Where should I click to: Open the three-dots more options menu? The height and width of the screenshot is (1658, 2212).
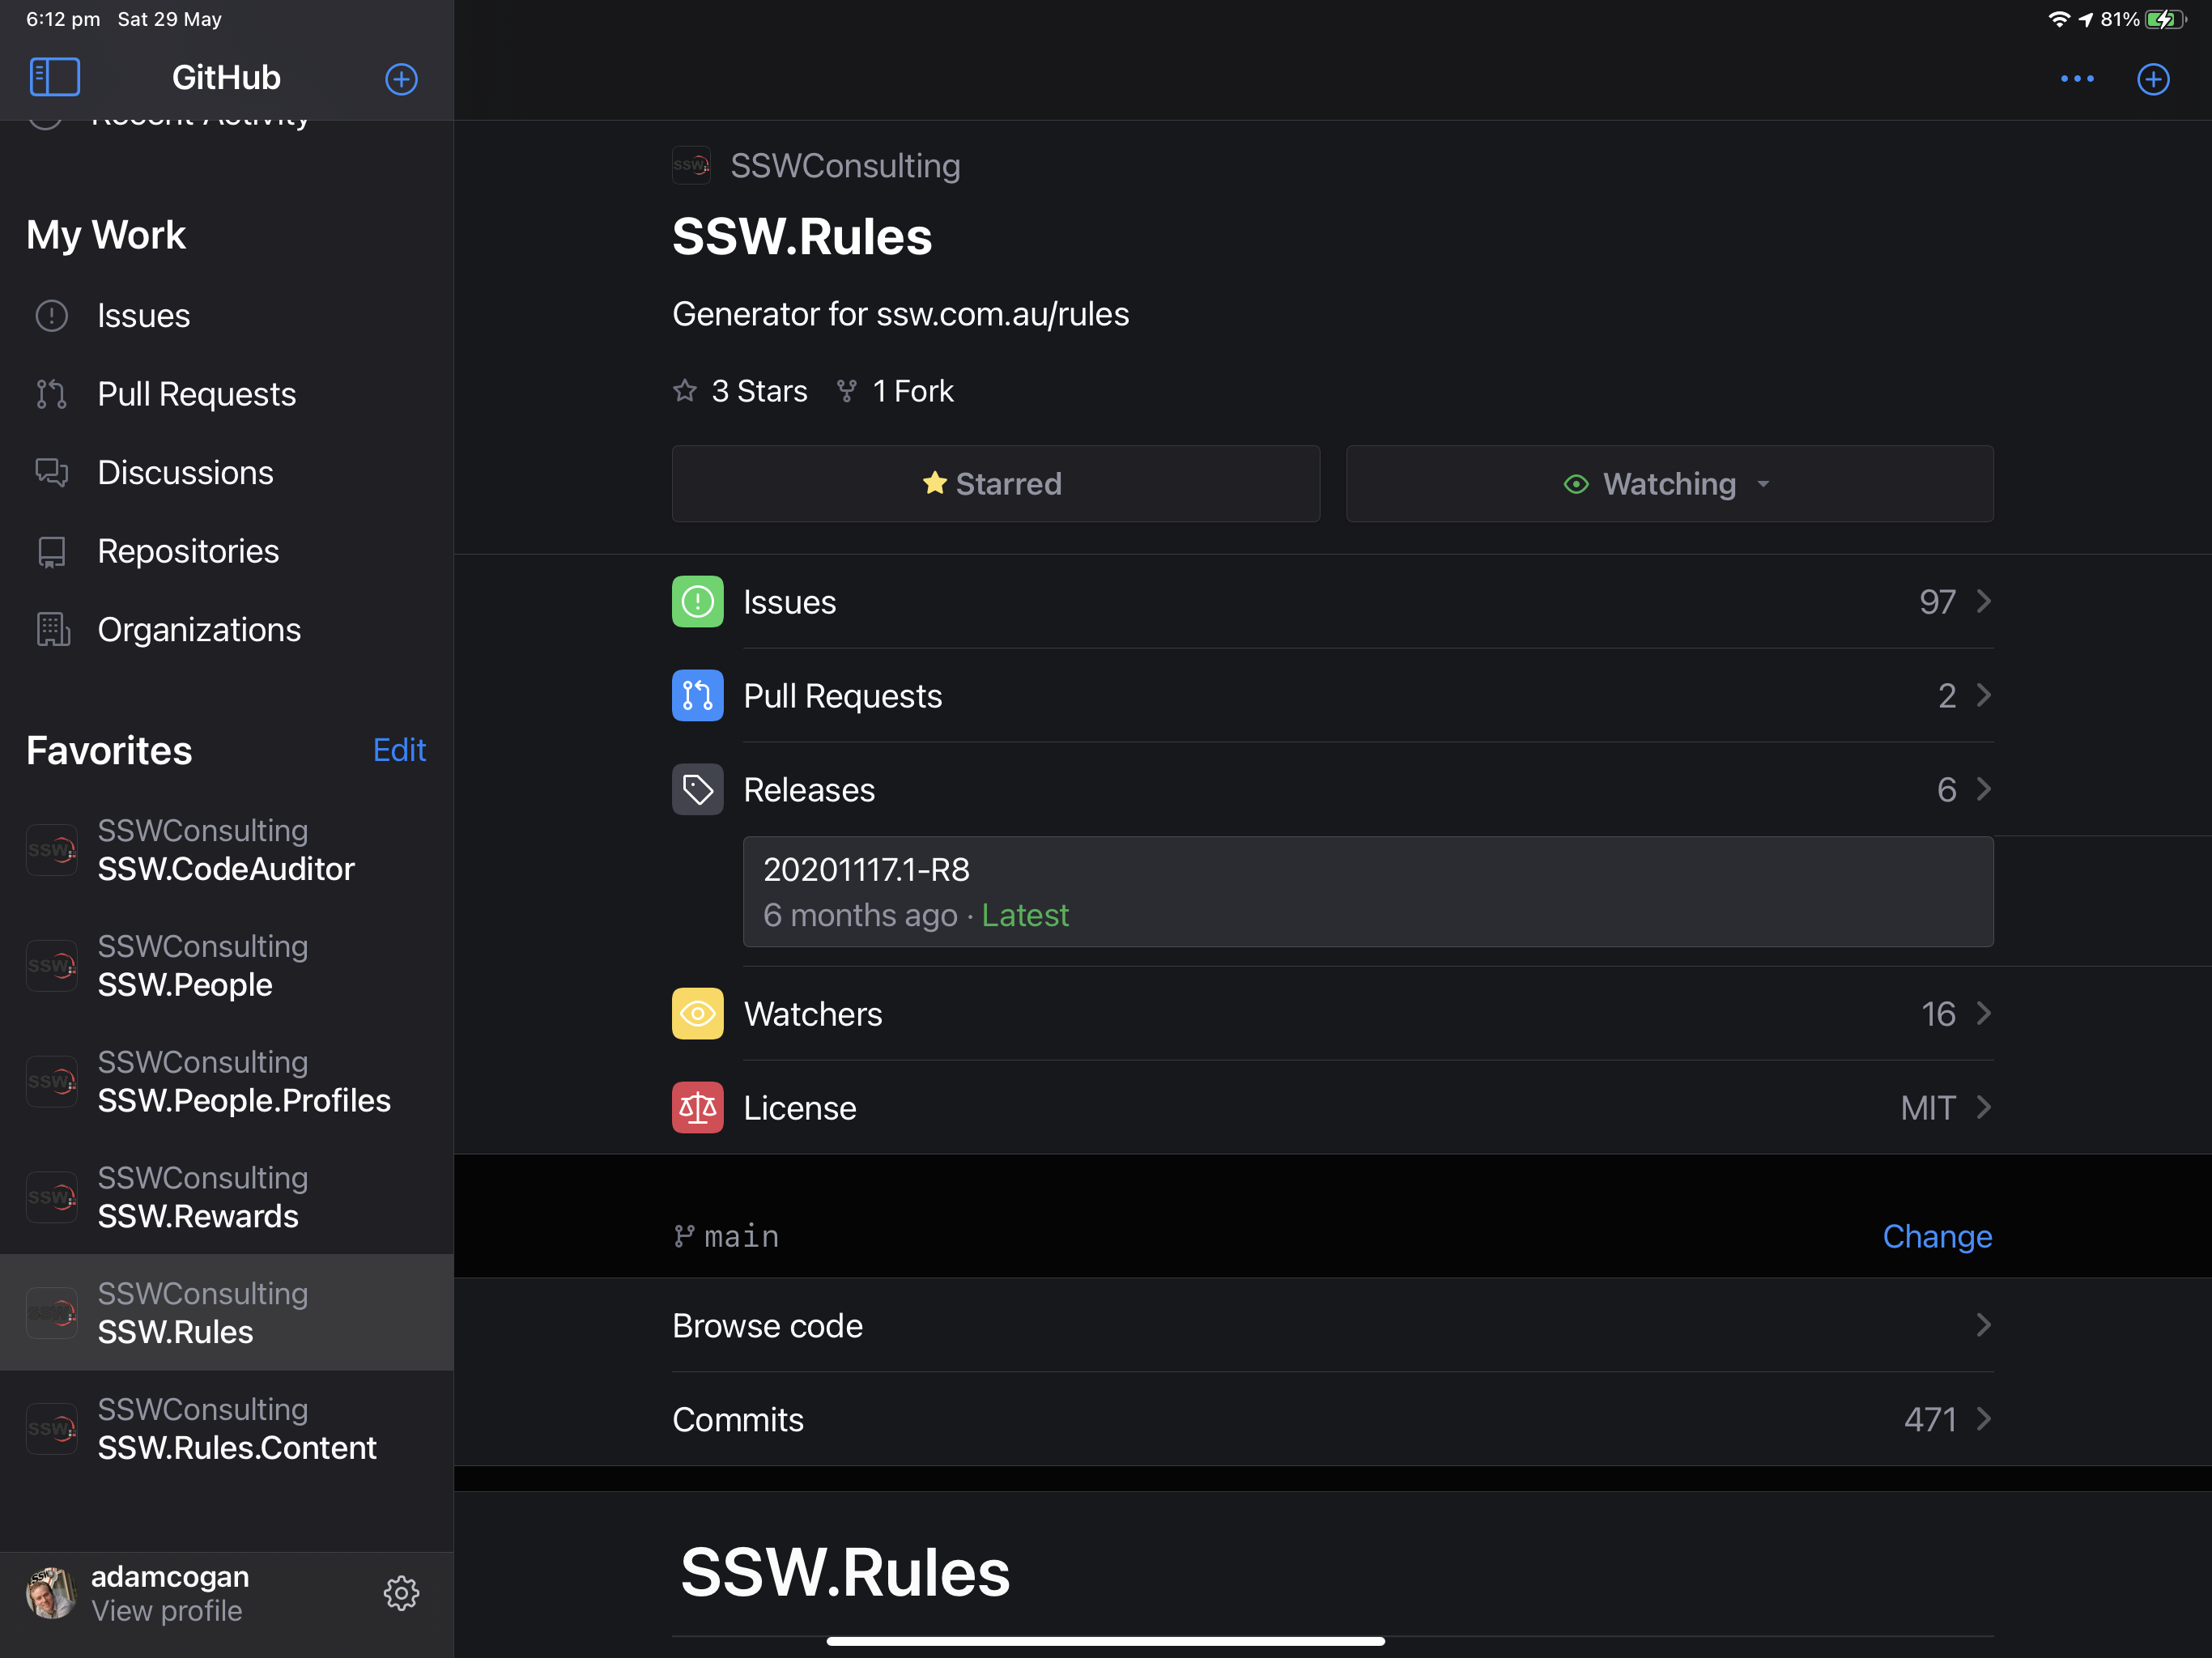tap(2077, 79)
